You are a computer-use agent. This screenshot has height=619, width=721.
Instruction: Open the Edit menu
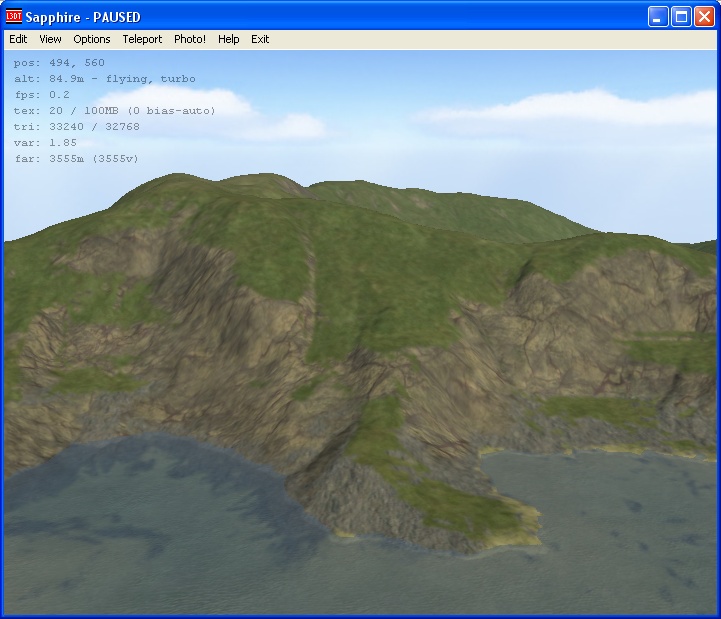click(18, 39)
